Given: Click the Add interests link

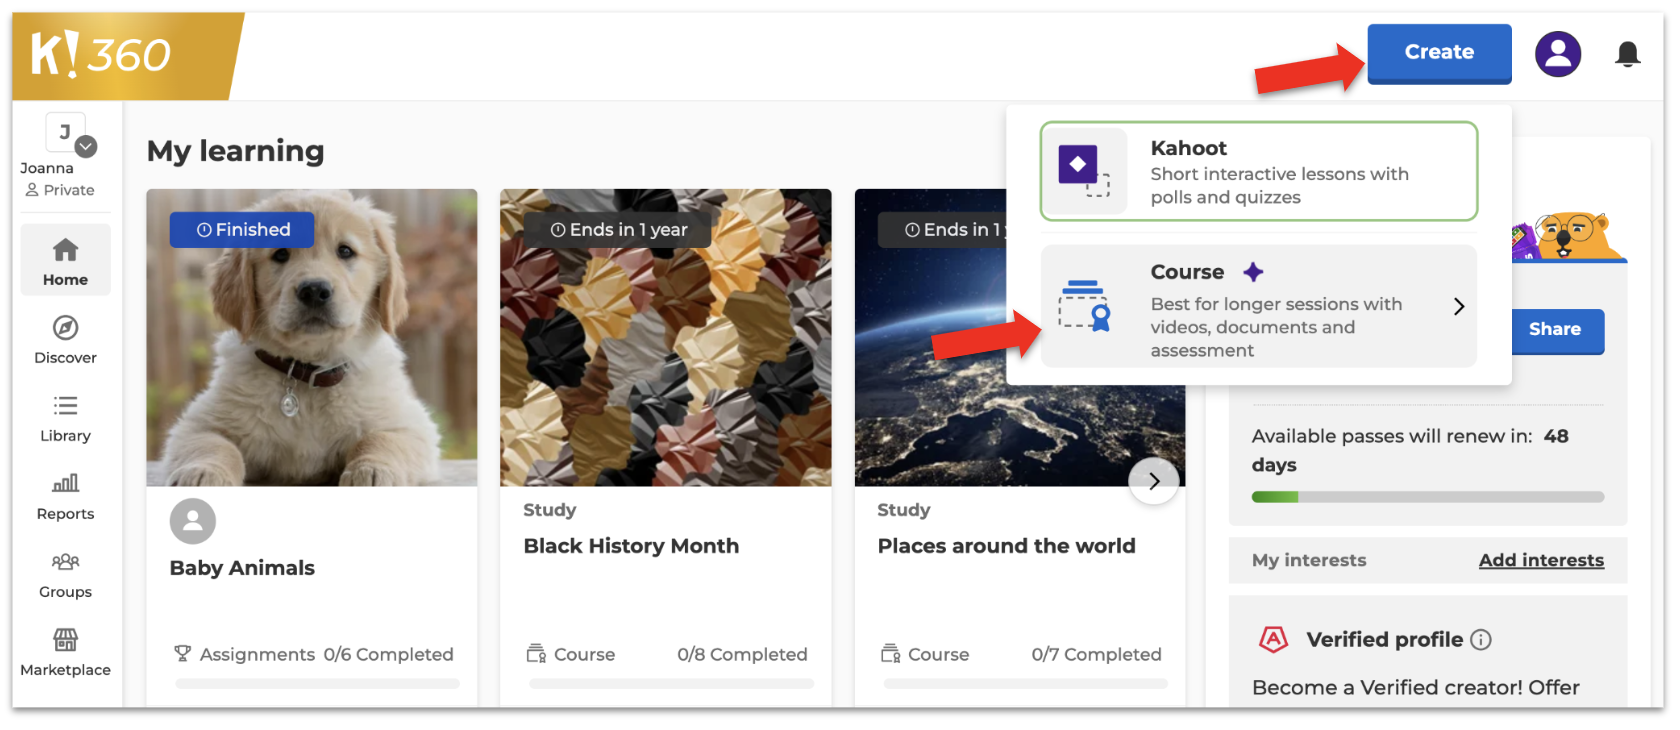Looking at the screenshot, I should [x=1540, y=561].
